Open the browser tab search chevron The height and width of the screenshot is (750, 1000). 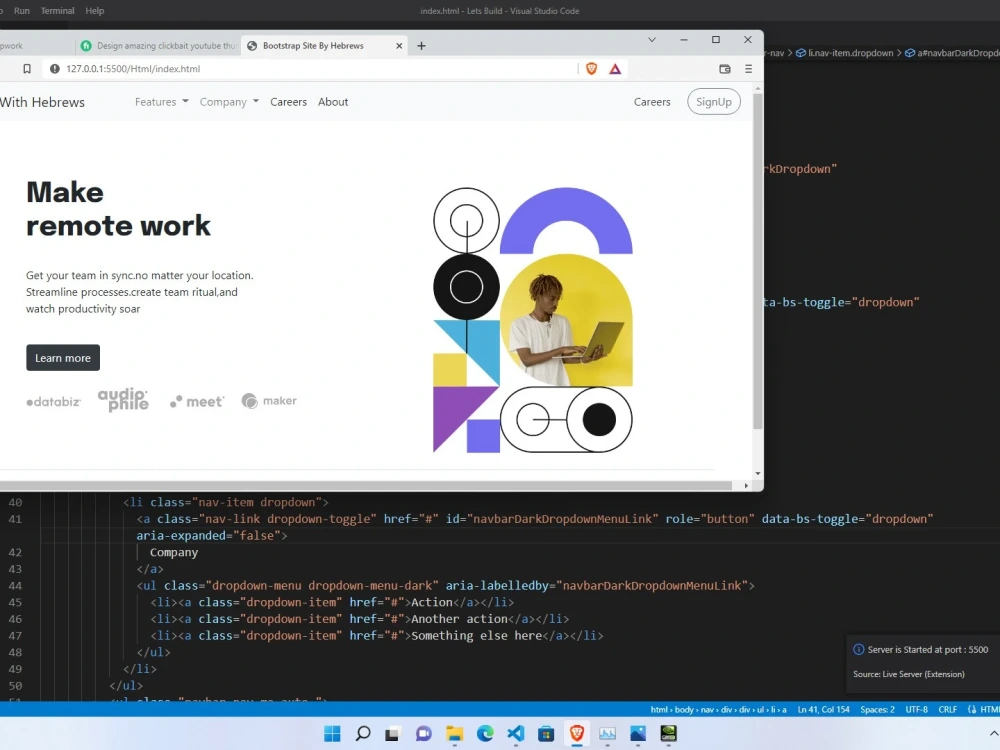point(652,40)
